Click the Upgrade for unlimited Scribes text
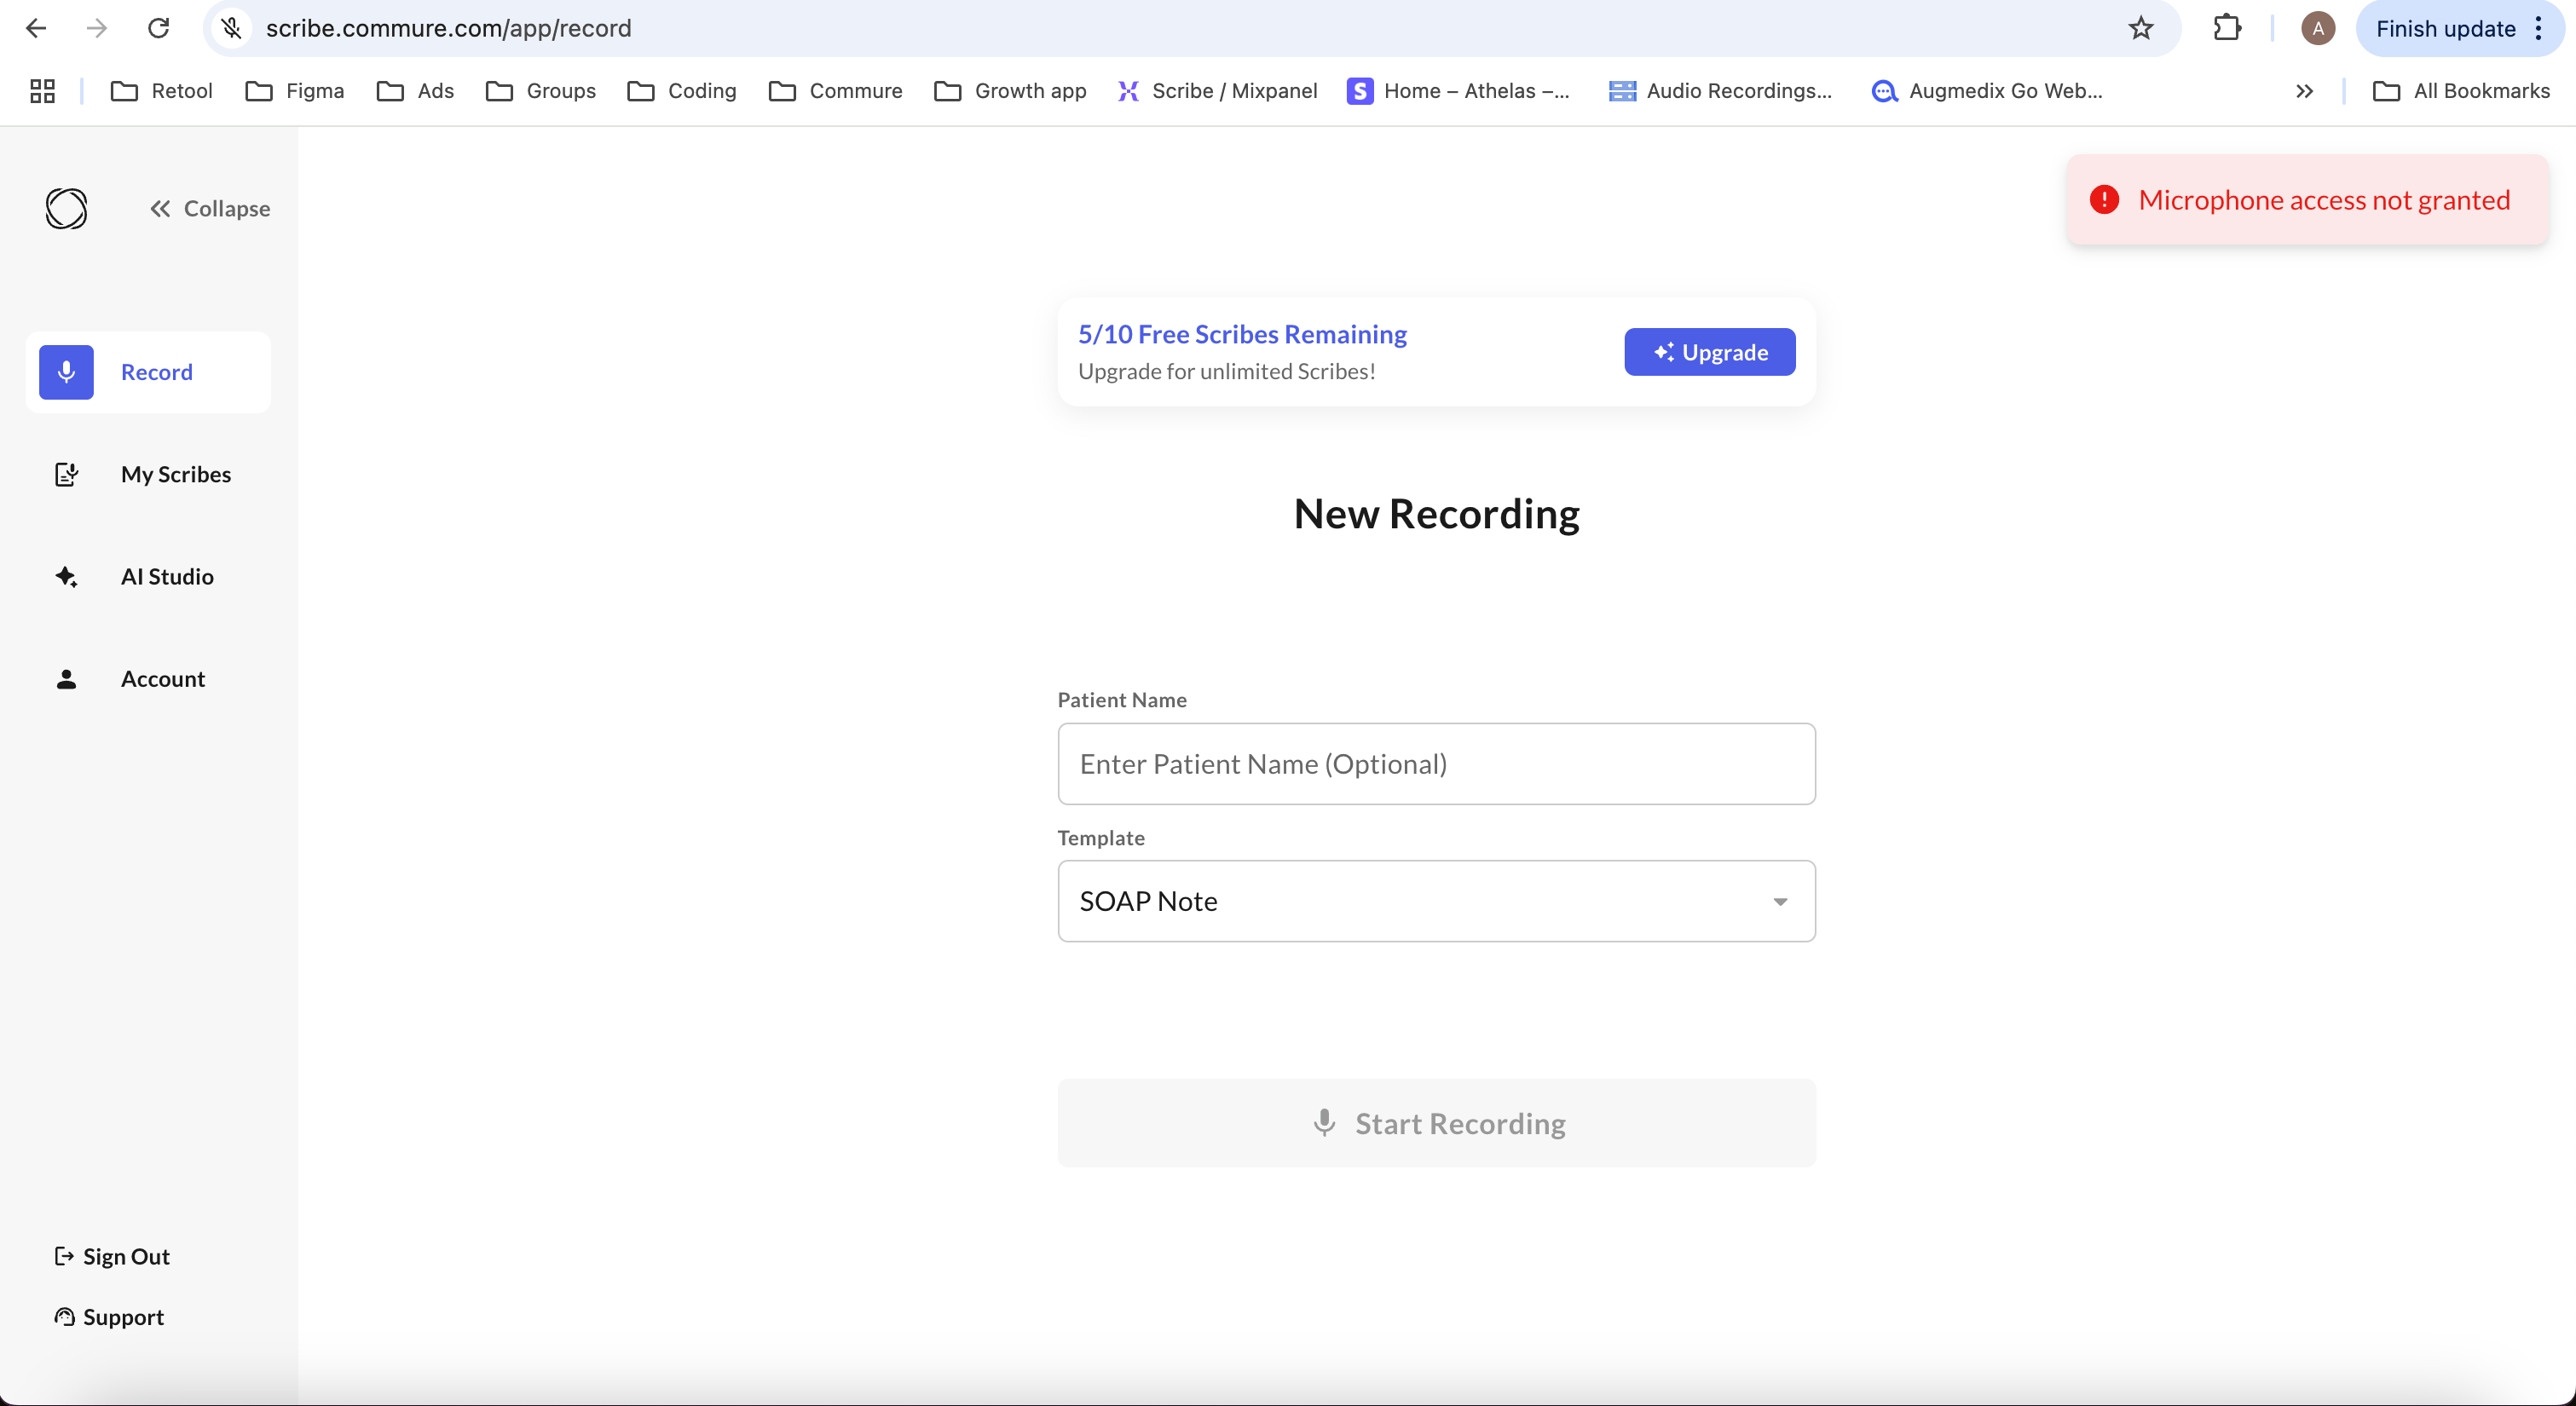Image resolution: width=2576 pixels, height=1406 pixels. click(1226, 371)
